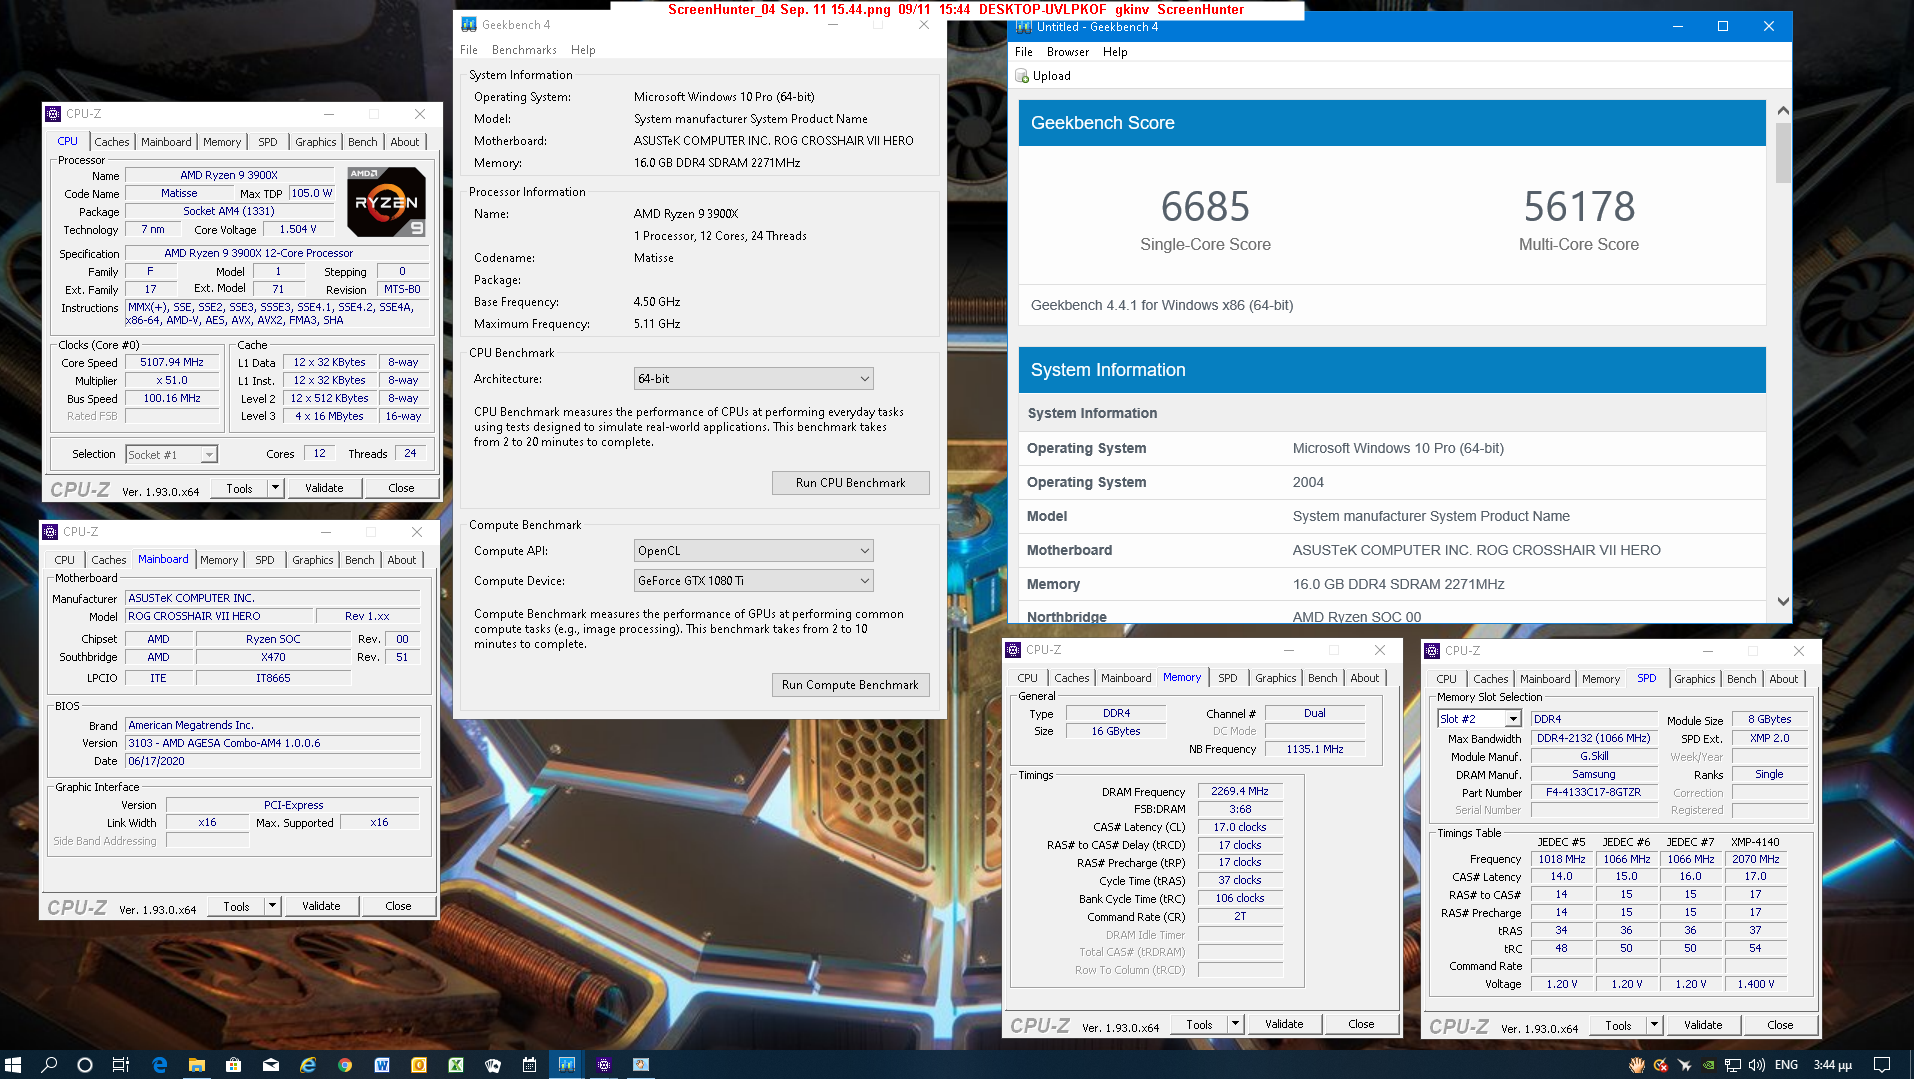Click Close button in SPD CPU-Z window

tap(1780, 1025)
